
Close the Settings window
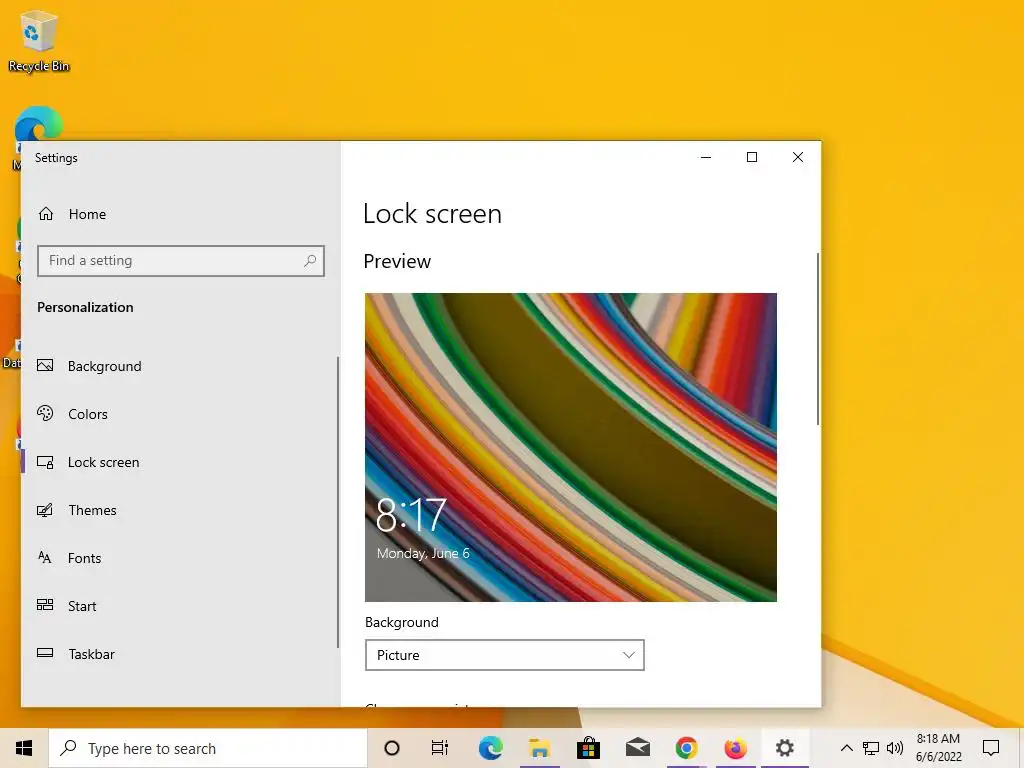coord(797,157)
